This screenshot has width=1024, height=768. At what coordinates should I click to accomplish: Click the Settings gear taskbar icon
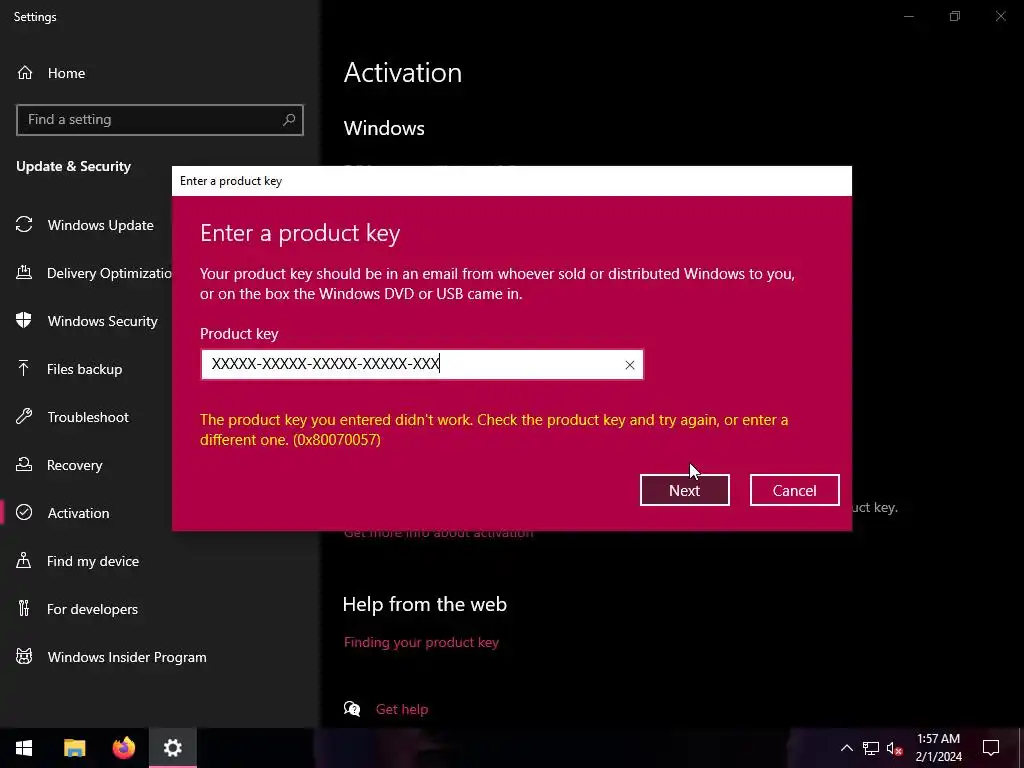[172, 748]
